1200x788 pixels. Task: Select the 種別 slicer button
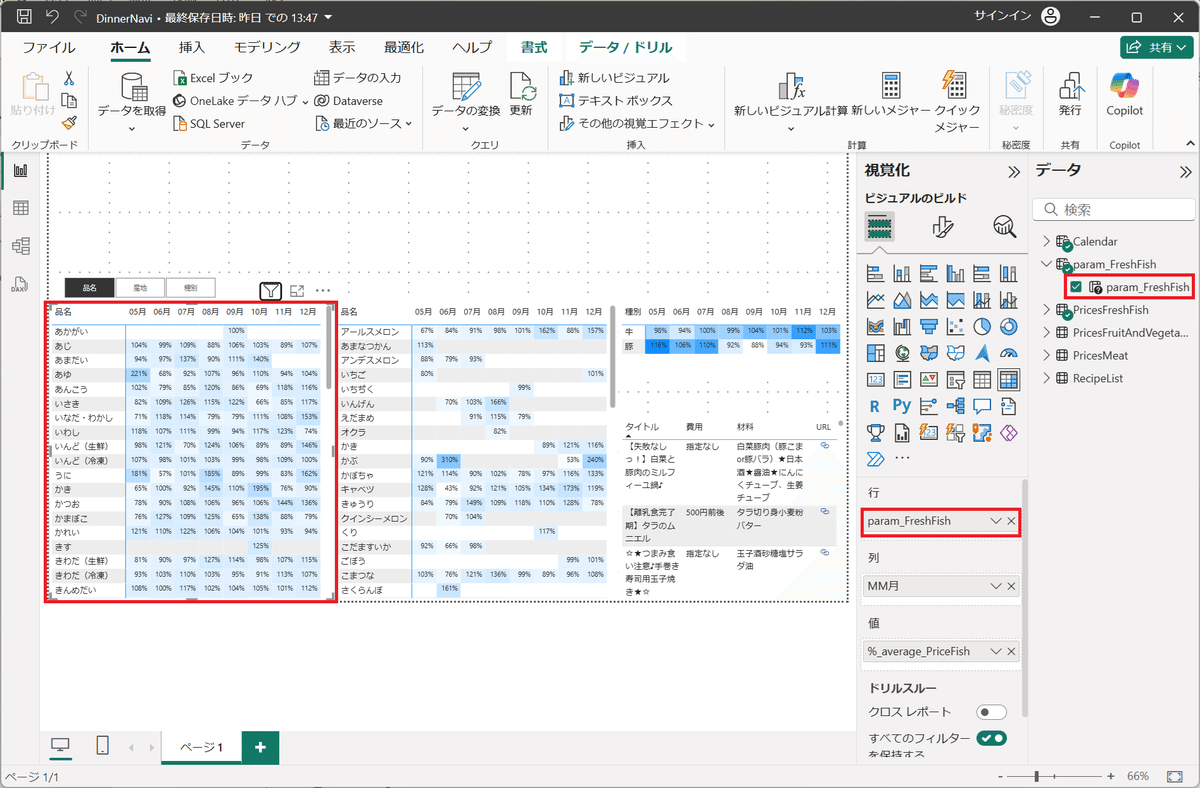[190, 287]
